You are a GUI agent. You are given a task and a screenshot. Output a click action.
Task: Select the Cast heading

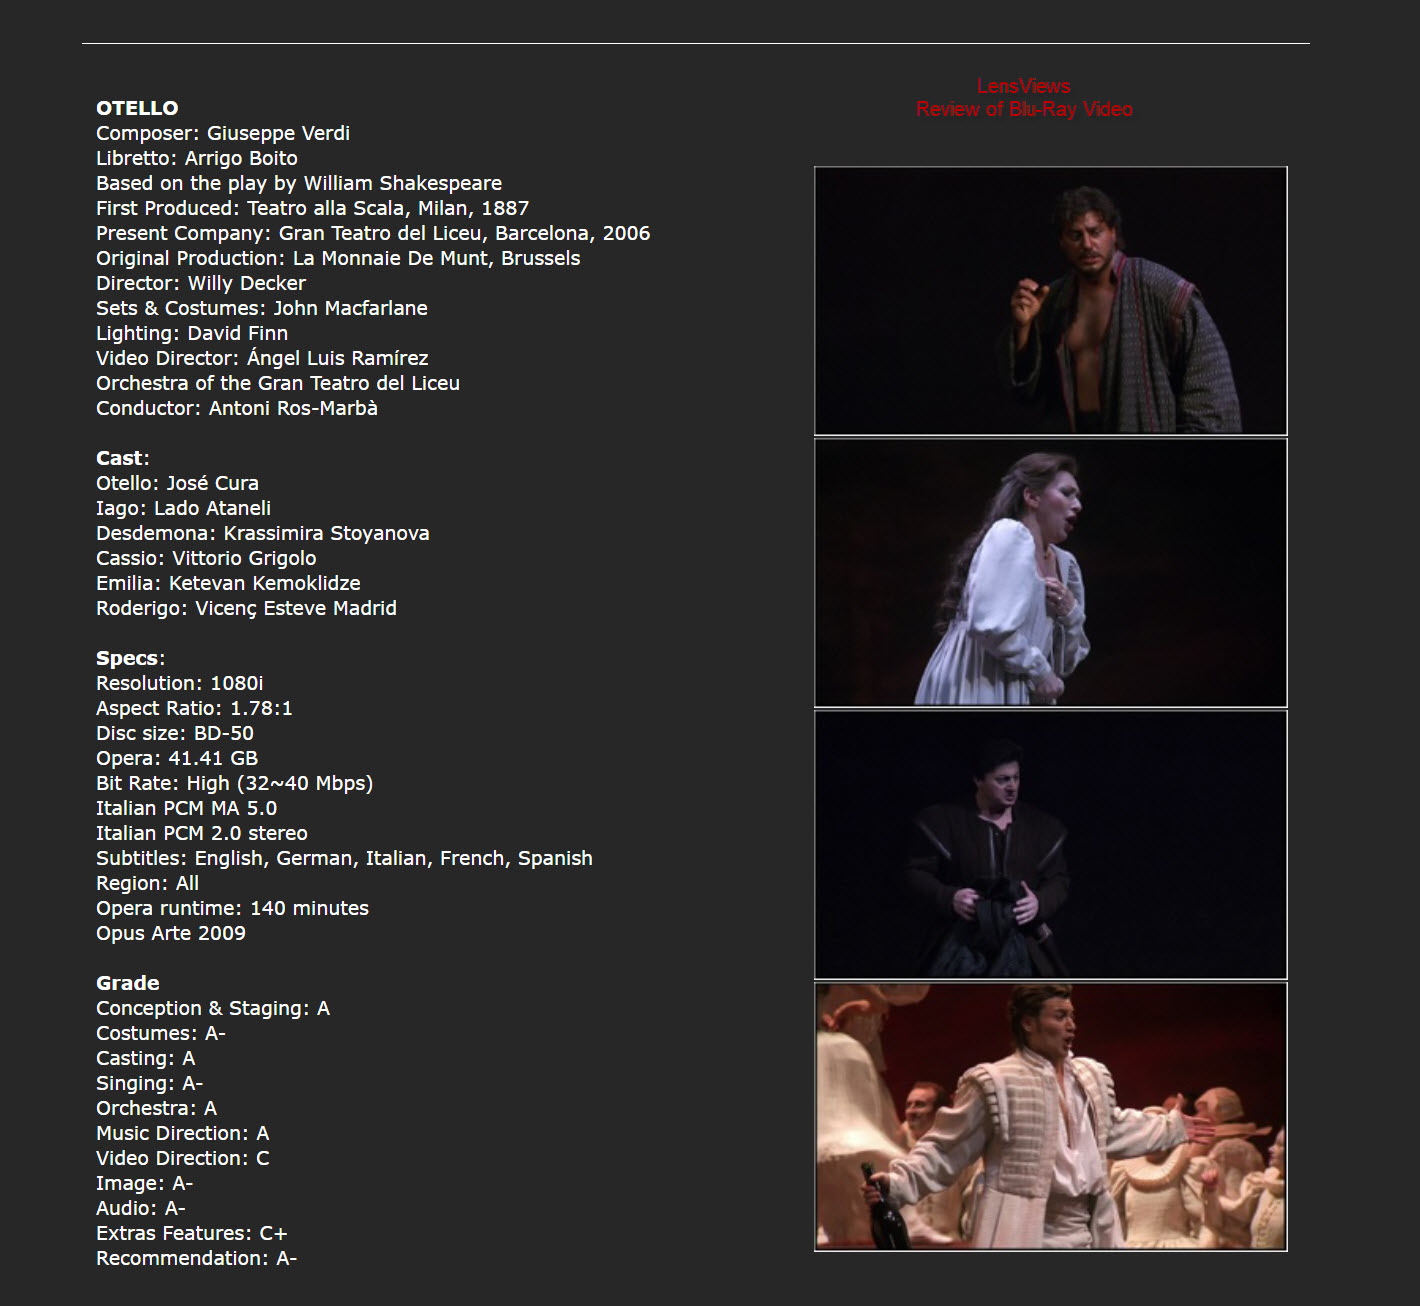[122, 458]
